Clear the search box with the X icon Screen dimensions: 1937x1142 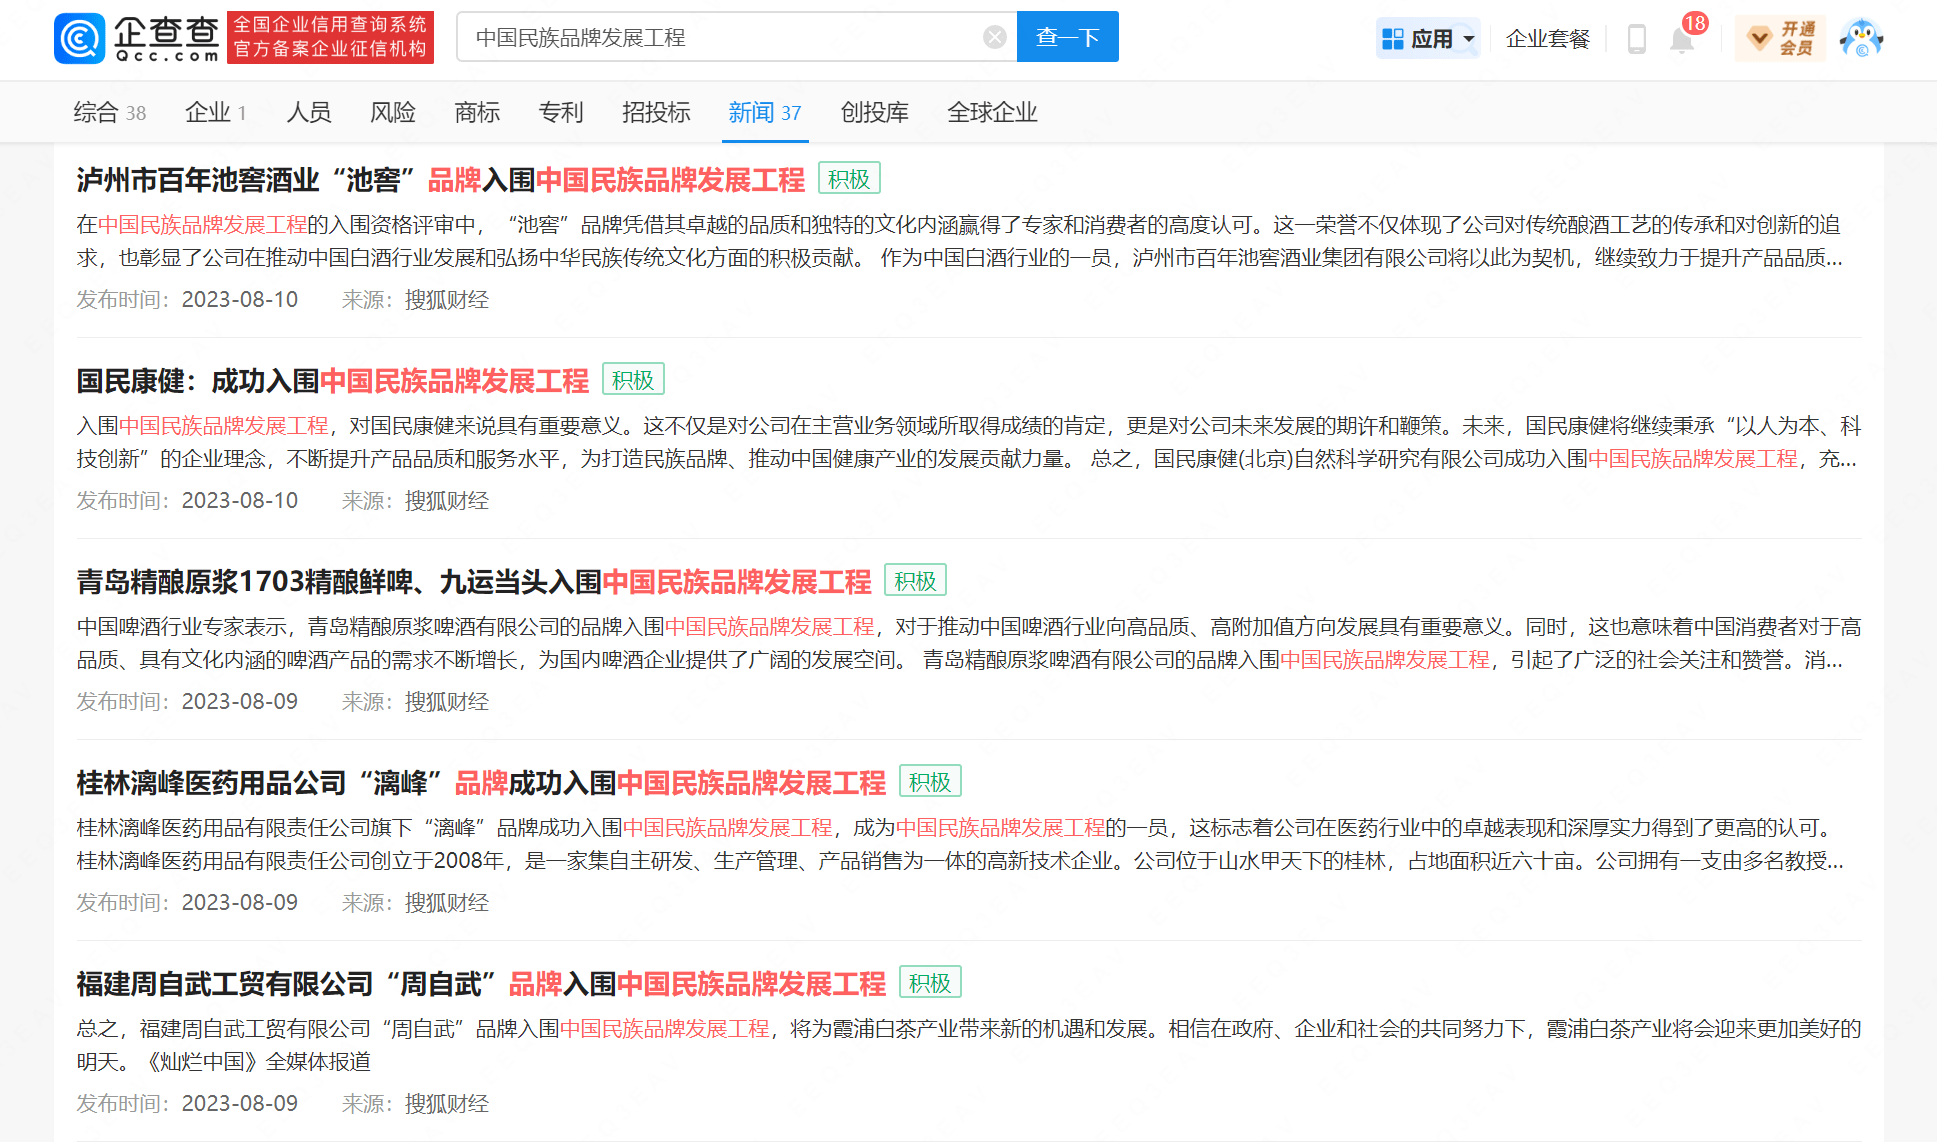tap(994, 38)
